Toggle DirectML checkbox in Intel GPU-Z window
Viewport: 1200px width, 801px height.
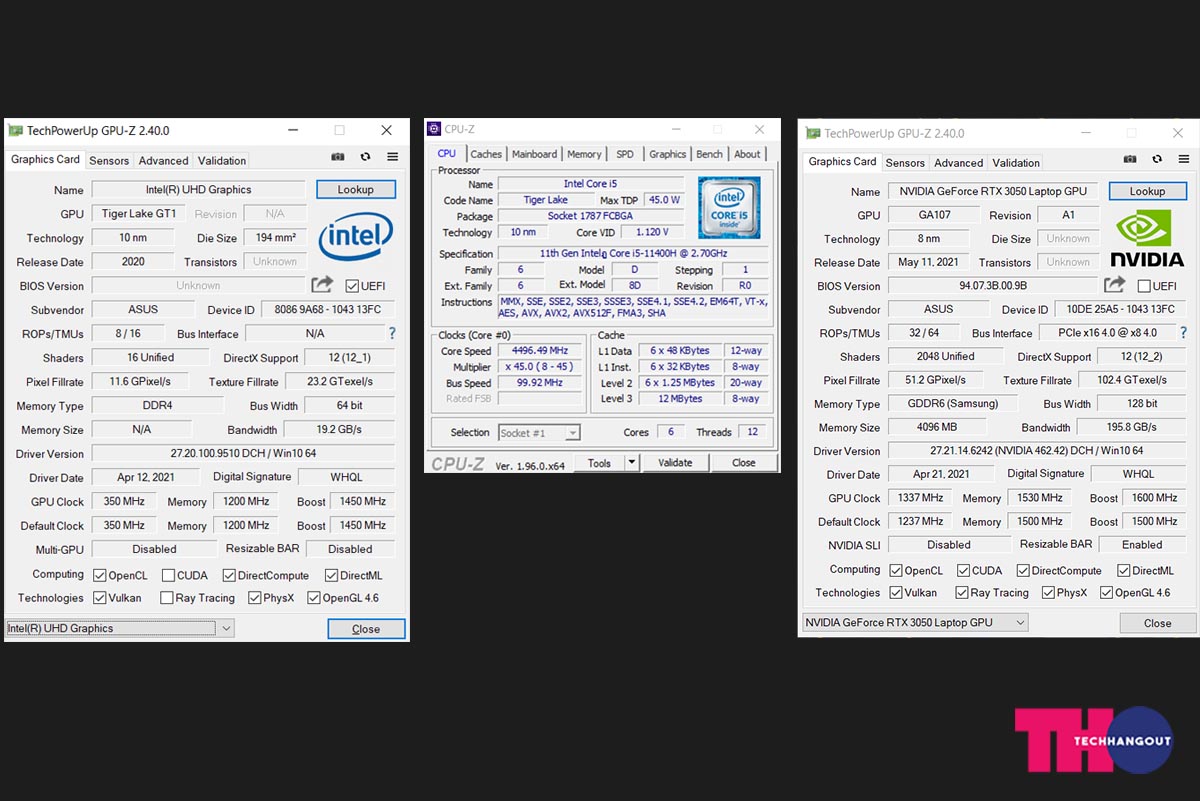tap(331, 575)
